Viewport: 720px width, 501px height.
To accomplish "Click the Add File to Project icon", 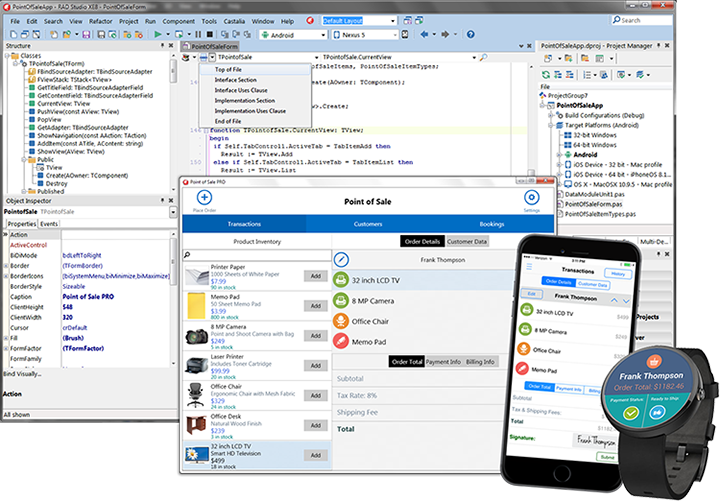I will tap(127, 34).
